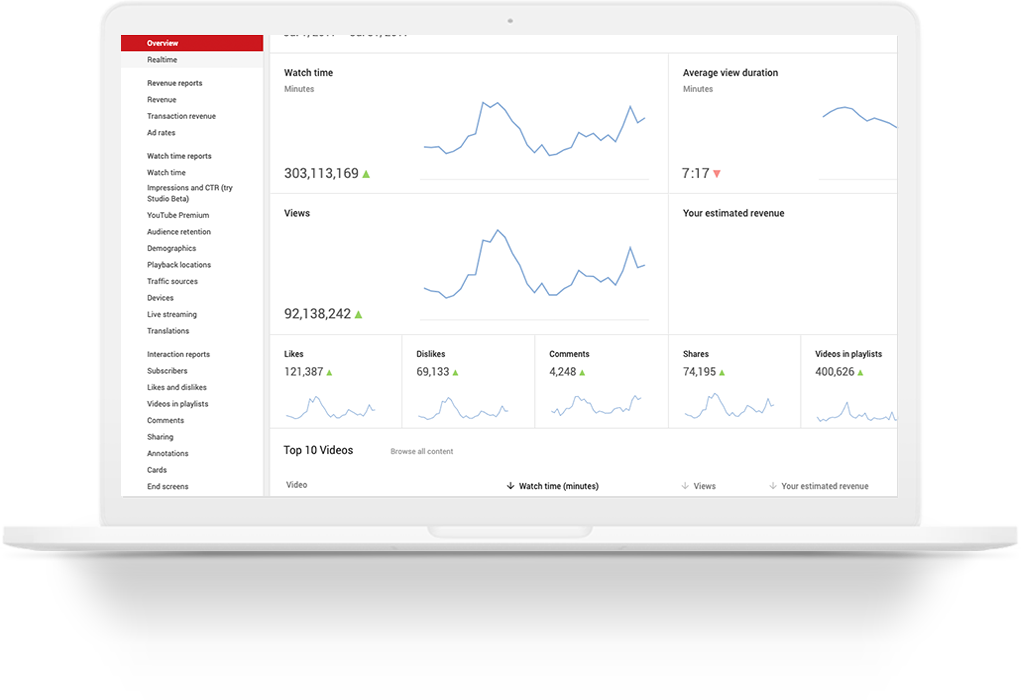
Task: Open Subscribers report
Action: coord(167,371)
